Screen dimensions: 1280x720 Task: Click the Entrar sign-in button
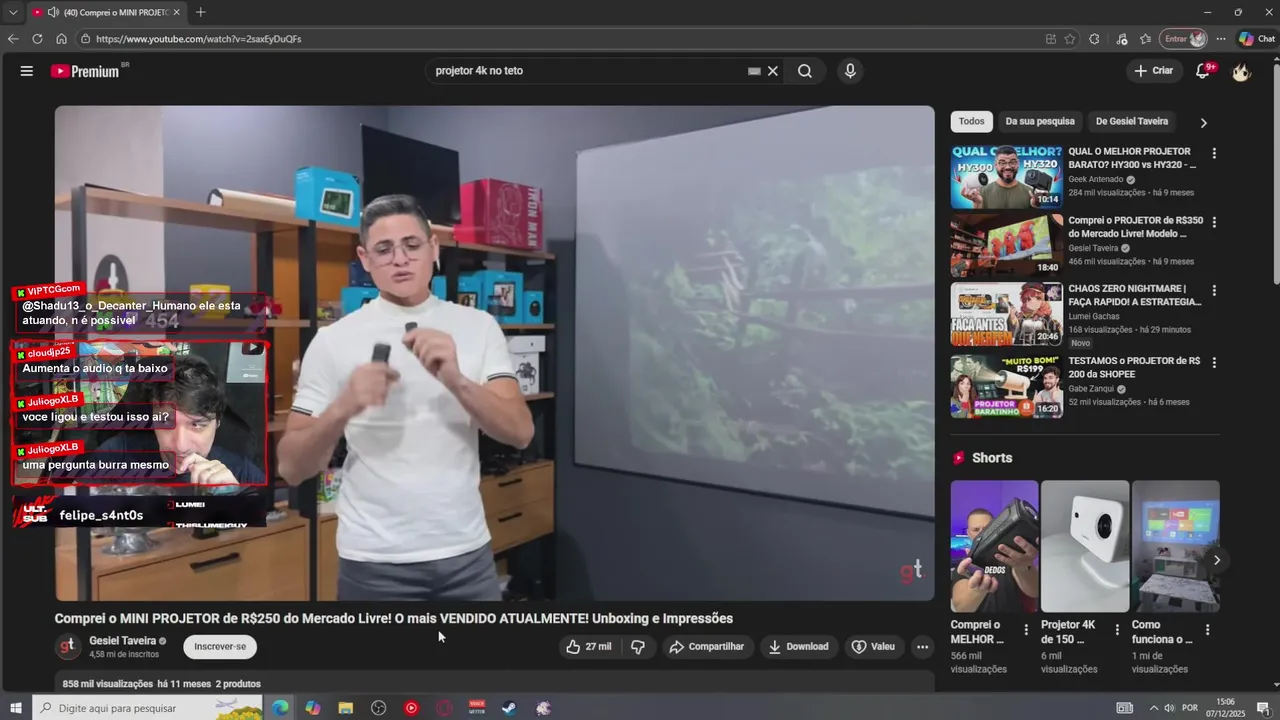pos(1184,39)
